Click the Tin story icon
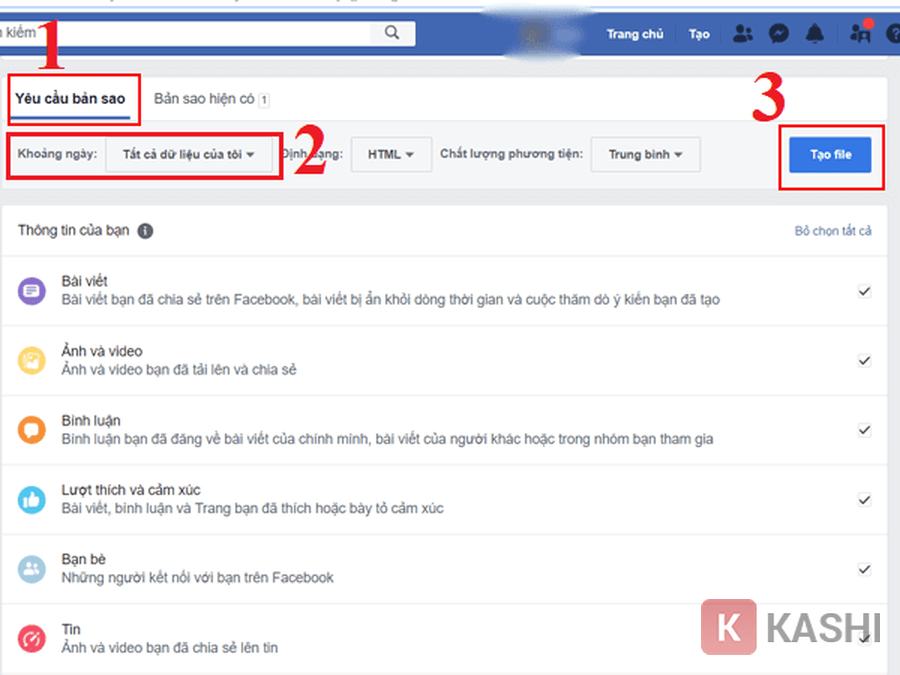Viewport: 900px width, 675px height. [31, 637]
